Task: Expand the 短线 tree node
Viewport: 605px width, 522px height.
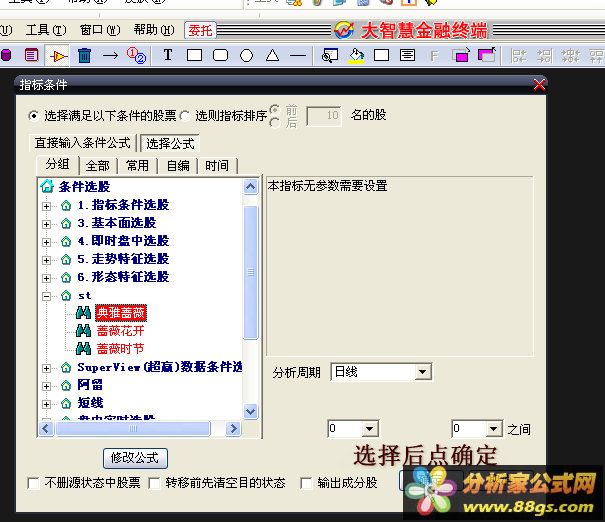Action: tap(46, 404)
